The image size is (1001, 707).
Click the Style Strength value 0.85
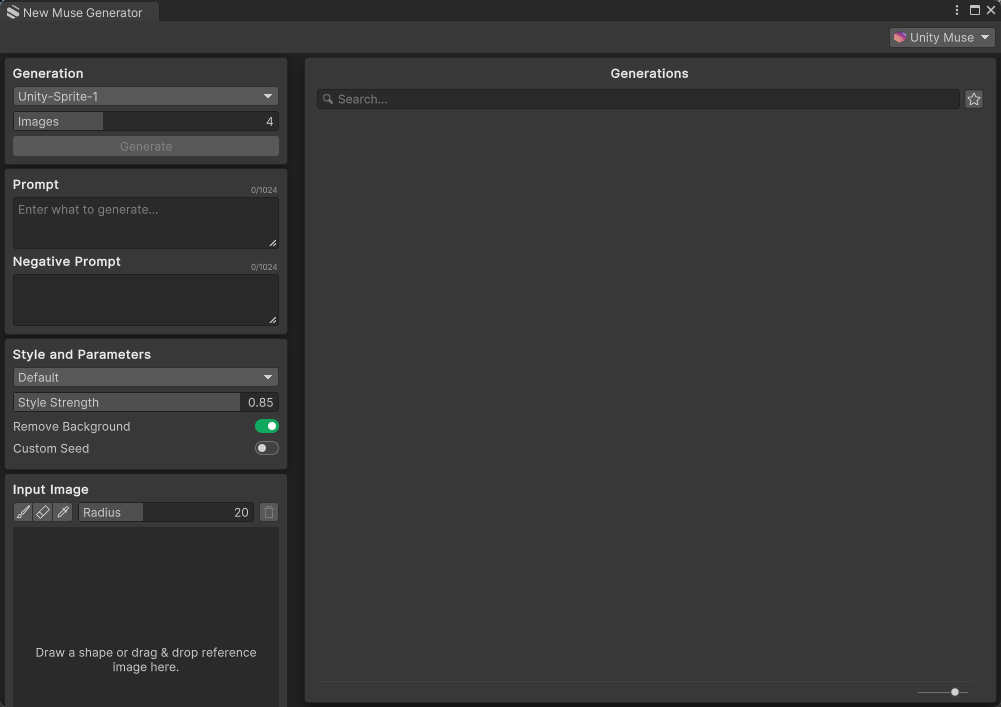point(260,402)
